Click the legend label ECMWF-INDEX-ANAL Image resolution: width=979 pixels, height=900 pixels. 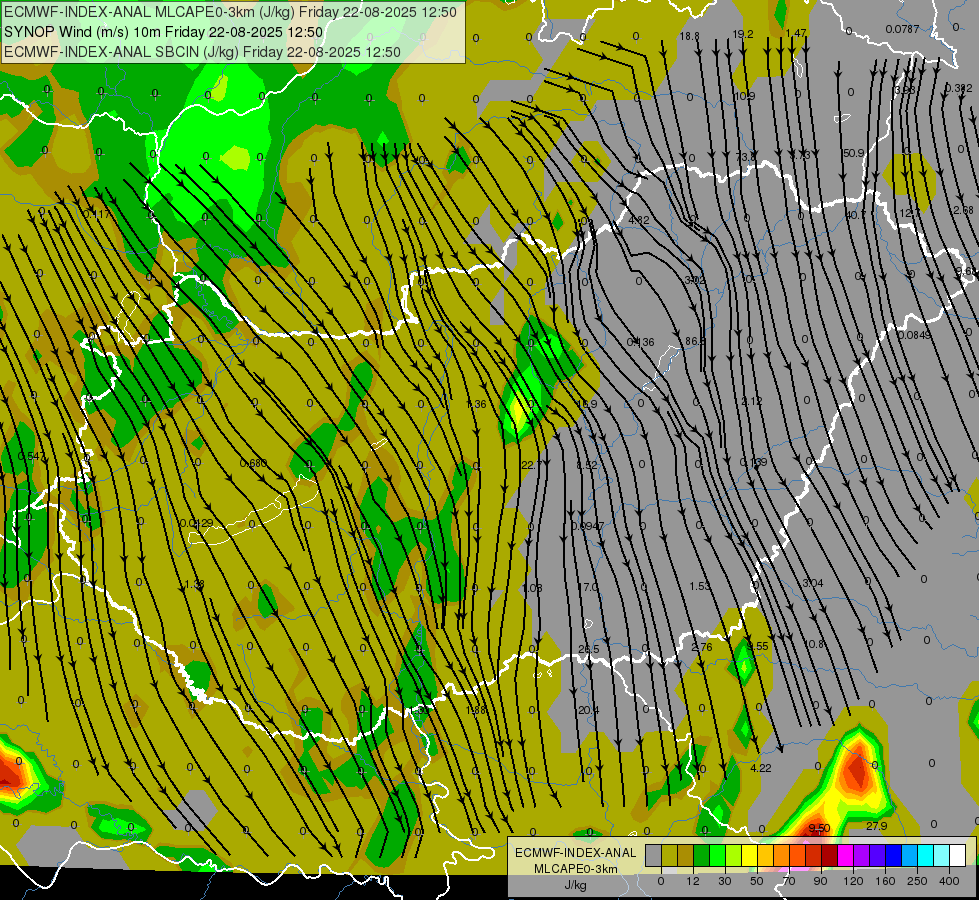tap(576, 853)
